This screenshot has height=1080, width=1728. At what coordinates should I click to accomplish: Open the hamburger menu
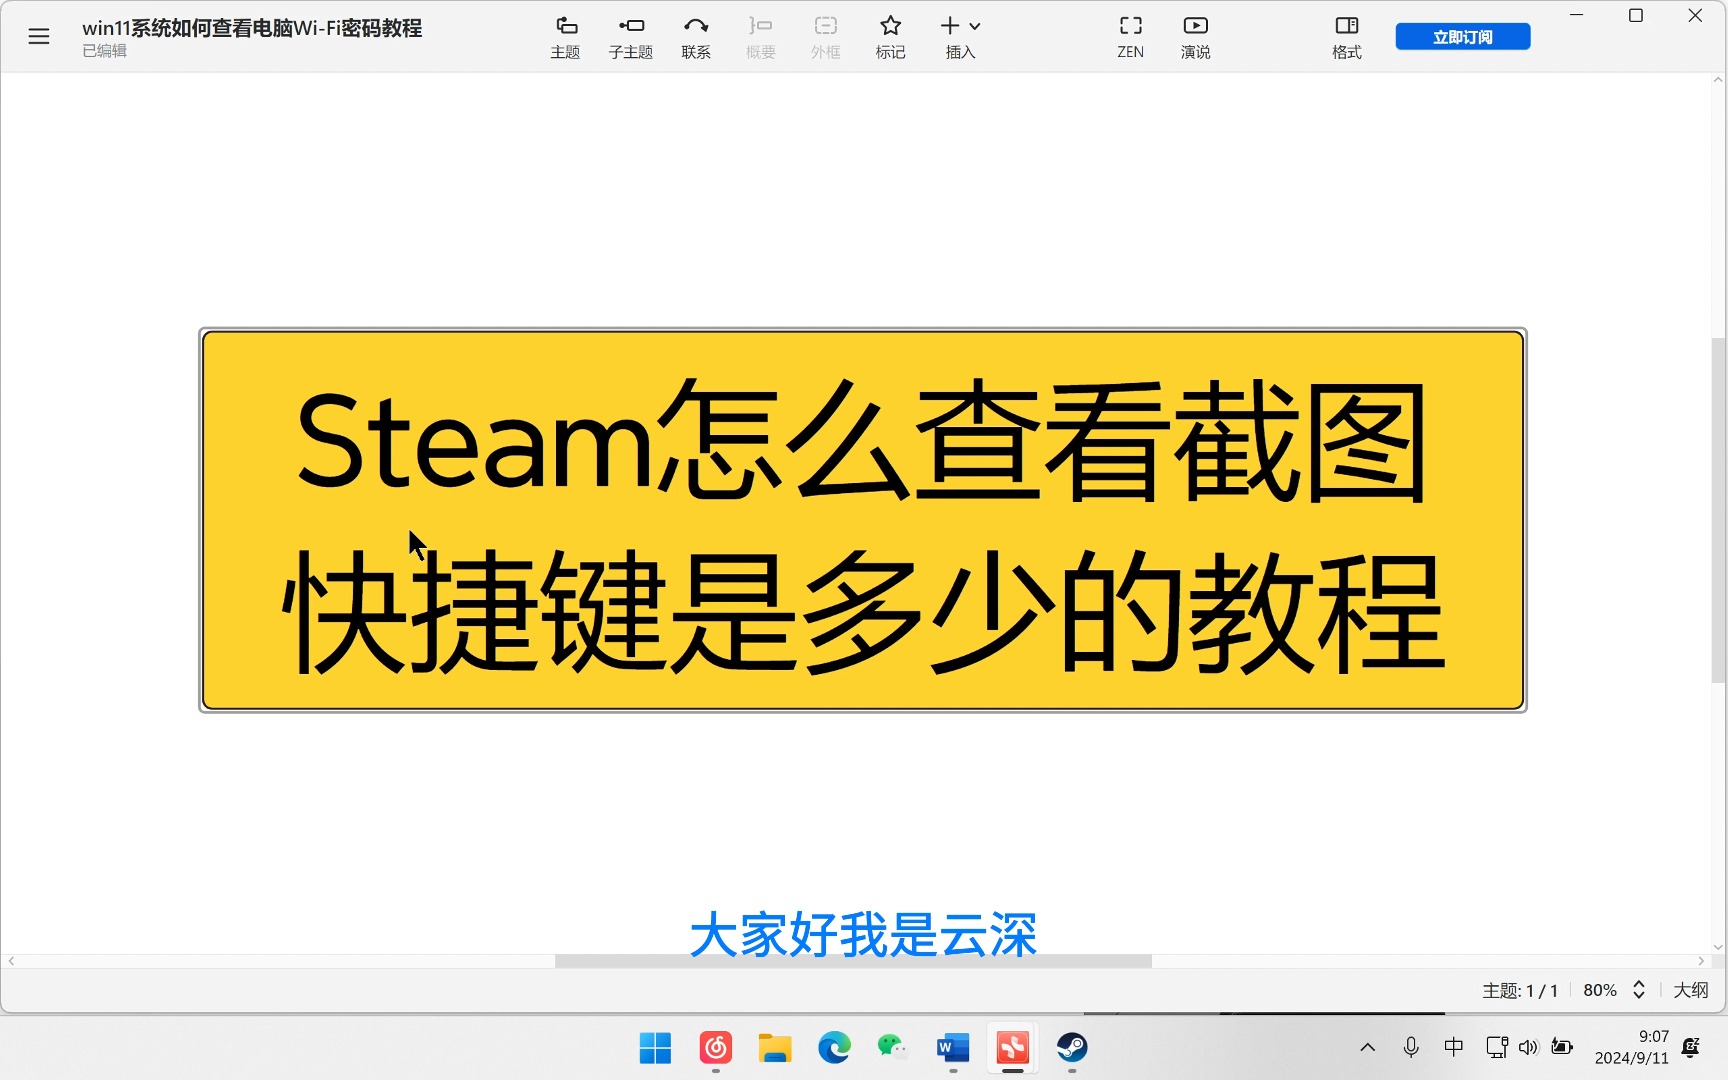coord(39,37)
